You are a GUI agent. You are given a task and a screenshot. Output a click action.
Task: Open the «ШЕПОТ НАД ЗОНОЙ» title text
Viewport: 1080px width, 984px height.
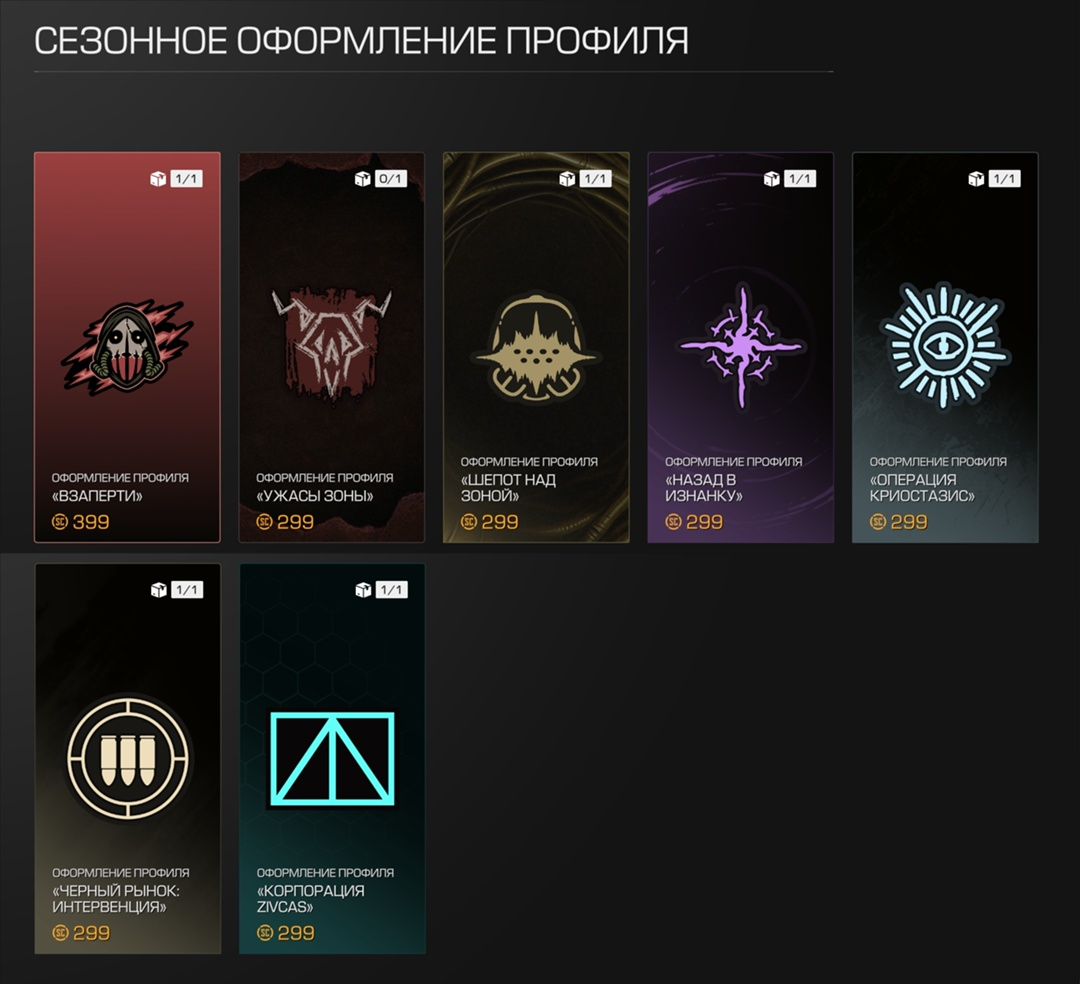click(508, 488)
